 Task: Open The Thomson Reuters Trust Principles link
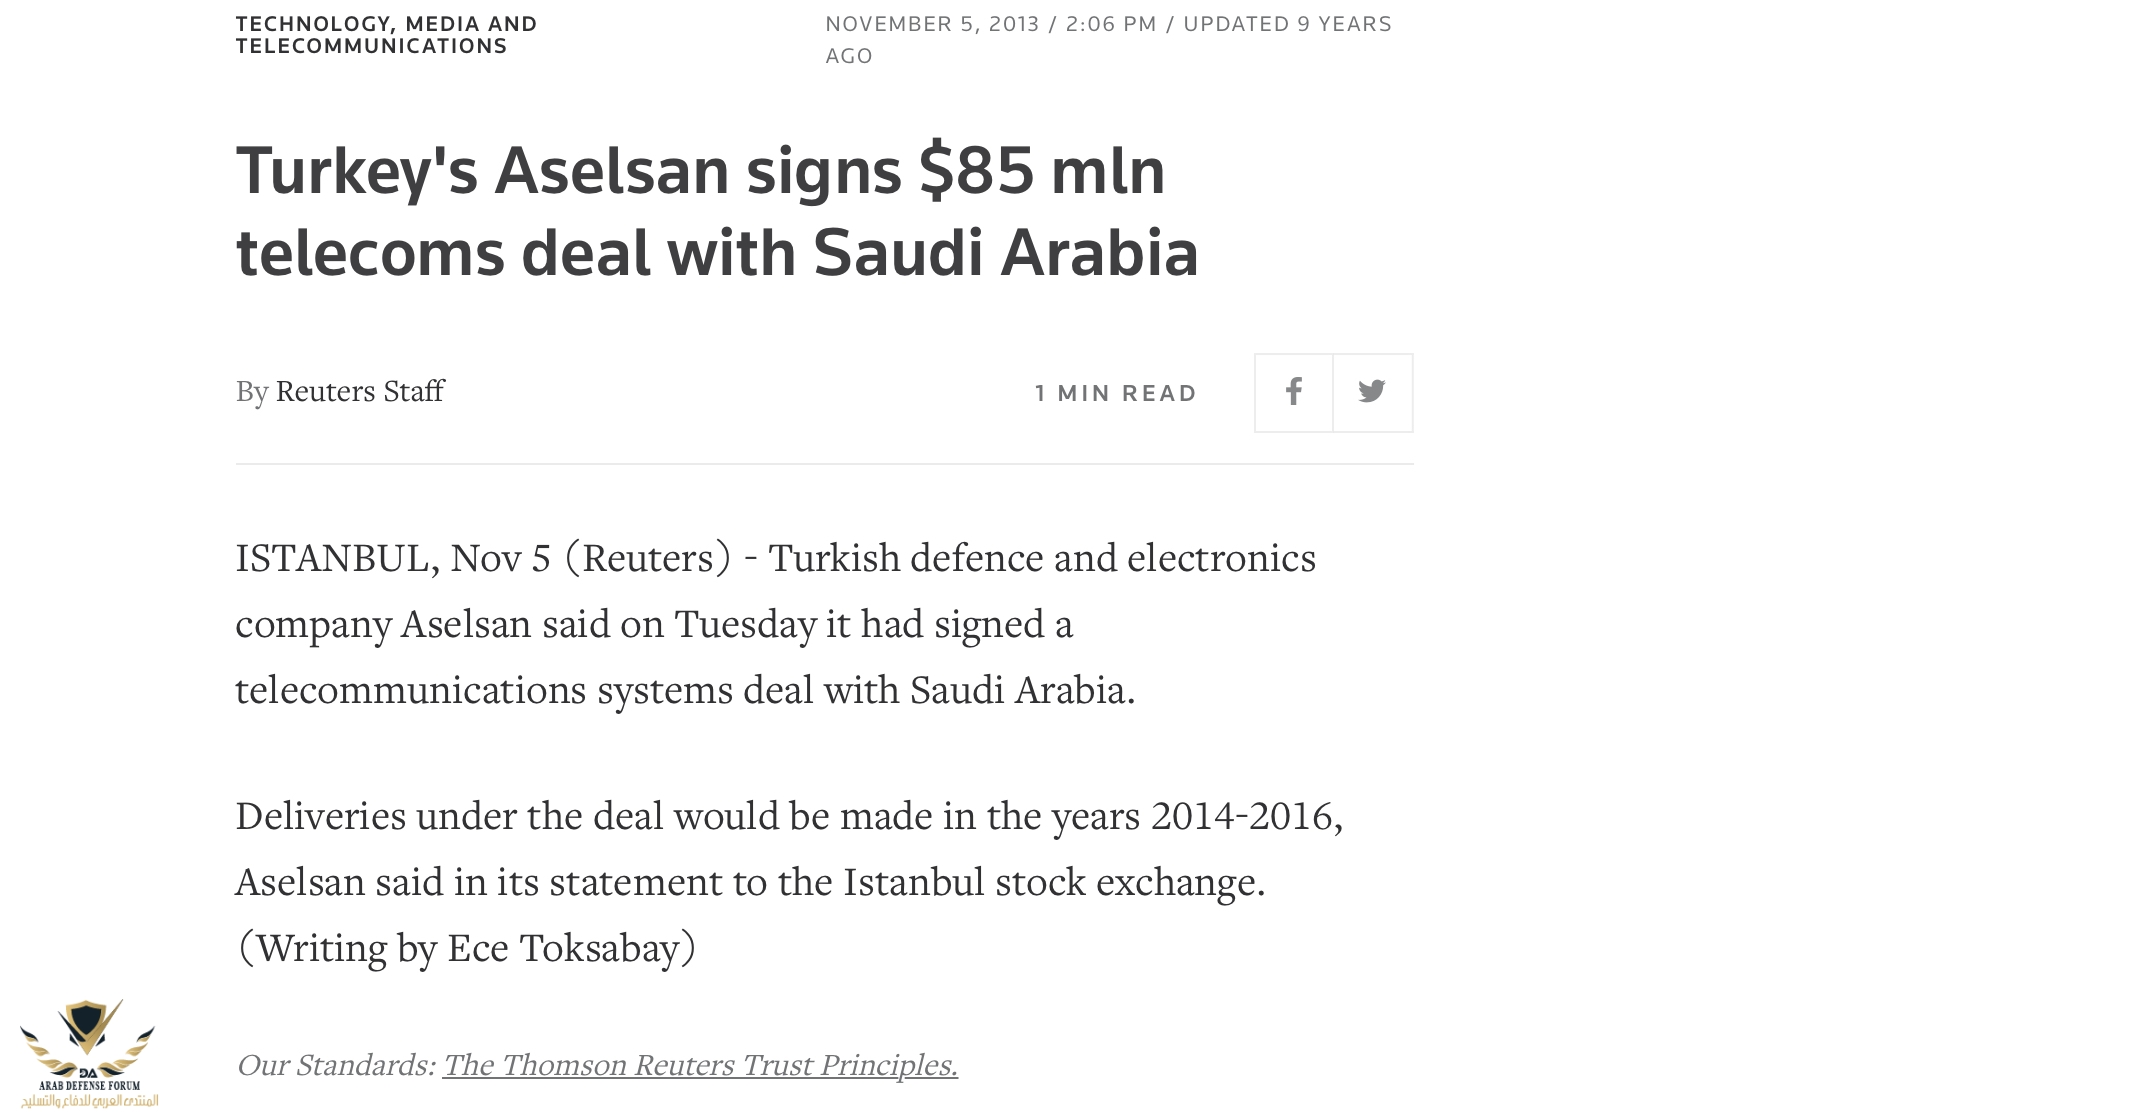[x=700, y=1065]
